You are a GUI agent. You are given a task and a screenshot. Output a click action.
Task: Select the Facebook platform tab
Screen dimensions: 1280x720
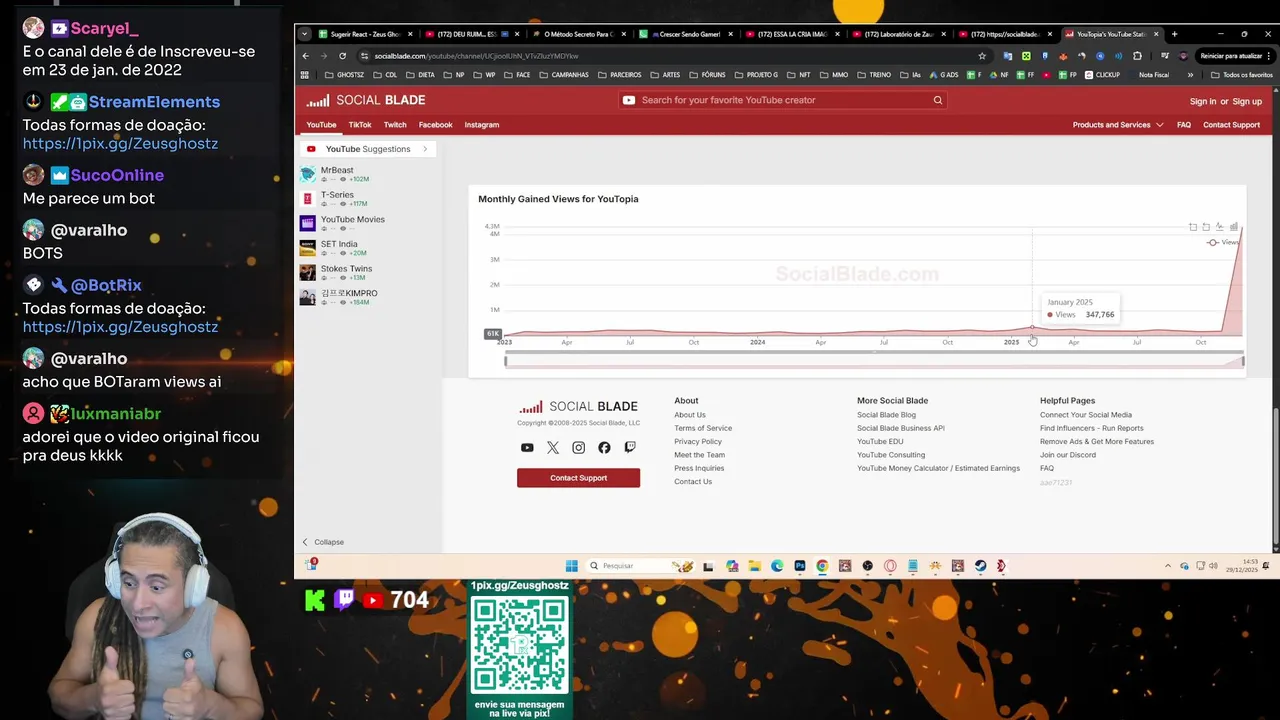click(435, 125)
